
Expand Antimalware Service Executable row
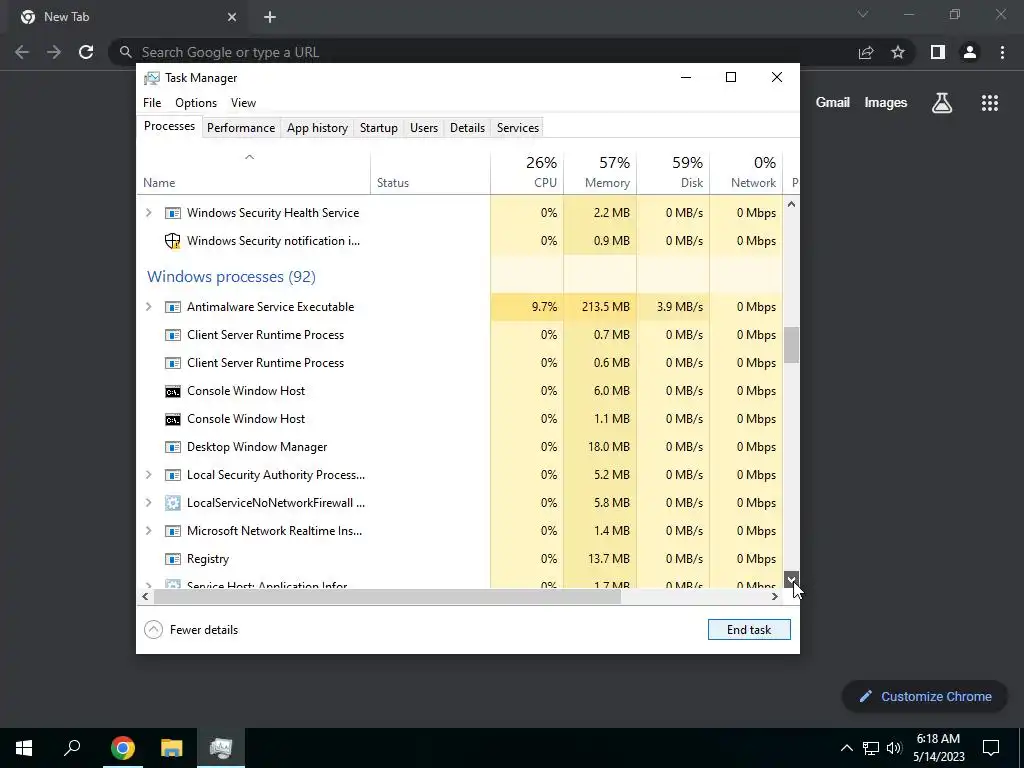click(x=148, y=307)
